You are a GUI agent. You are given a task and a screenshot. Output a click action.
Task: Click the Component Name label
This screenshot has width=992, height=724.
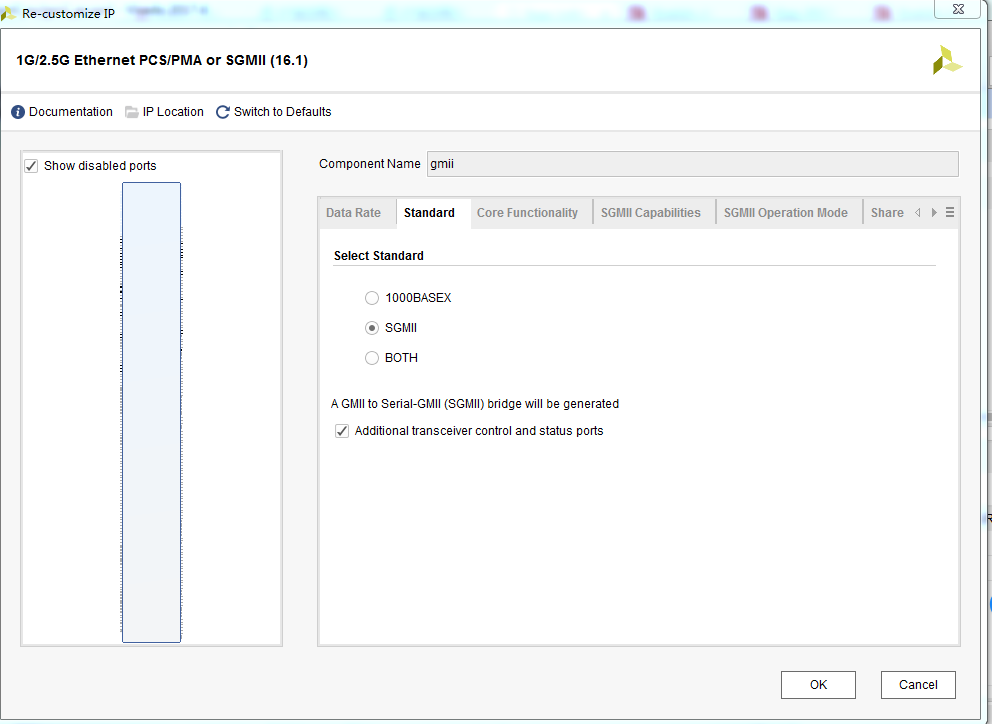(369, 164)
